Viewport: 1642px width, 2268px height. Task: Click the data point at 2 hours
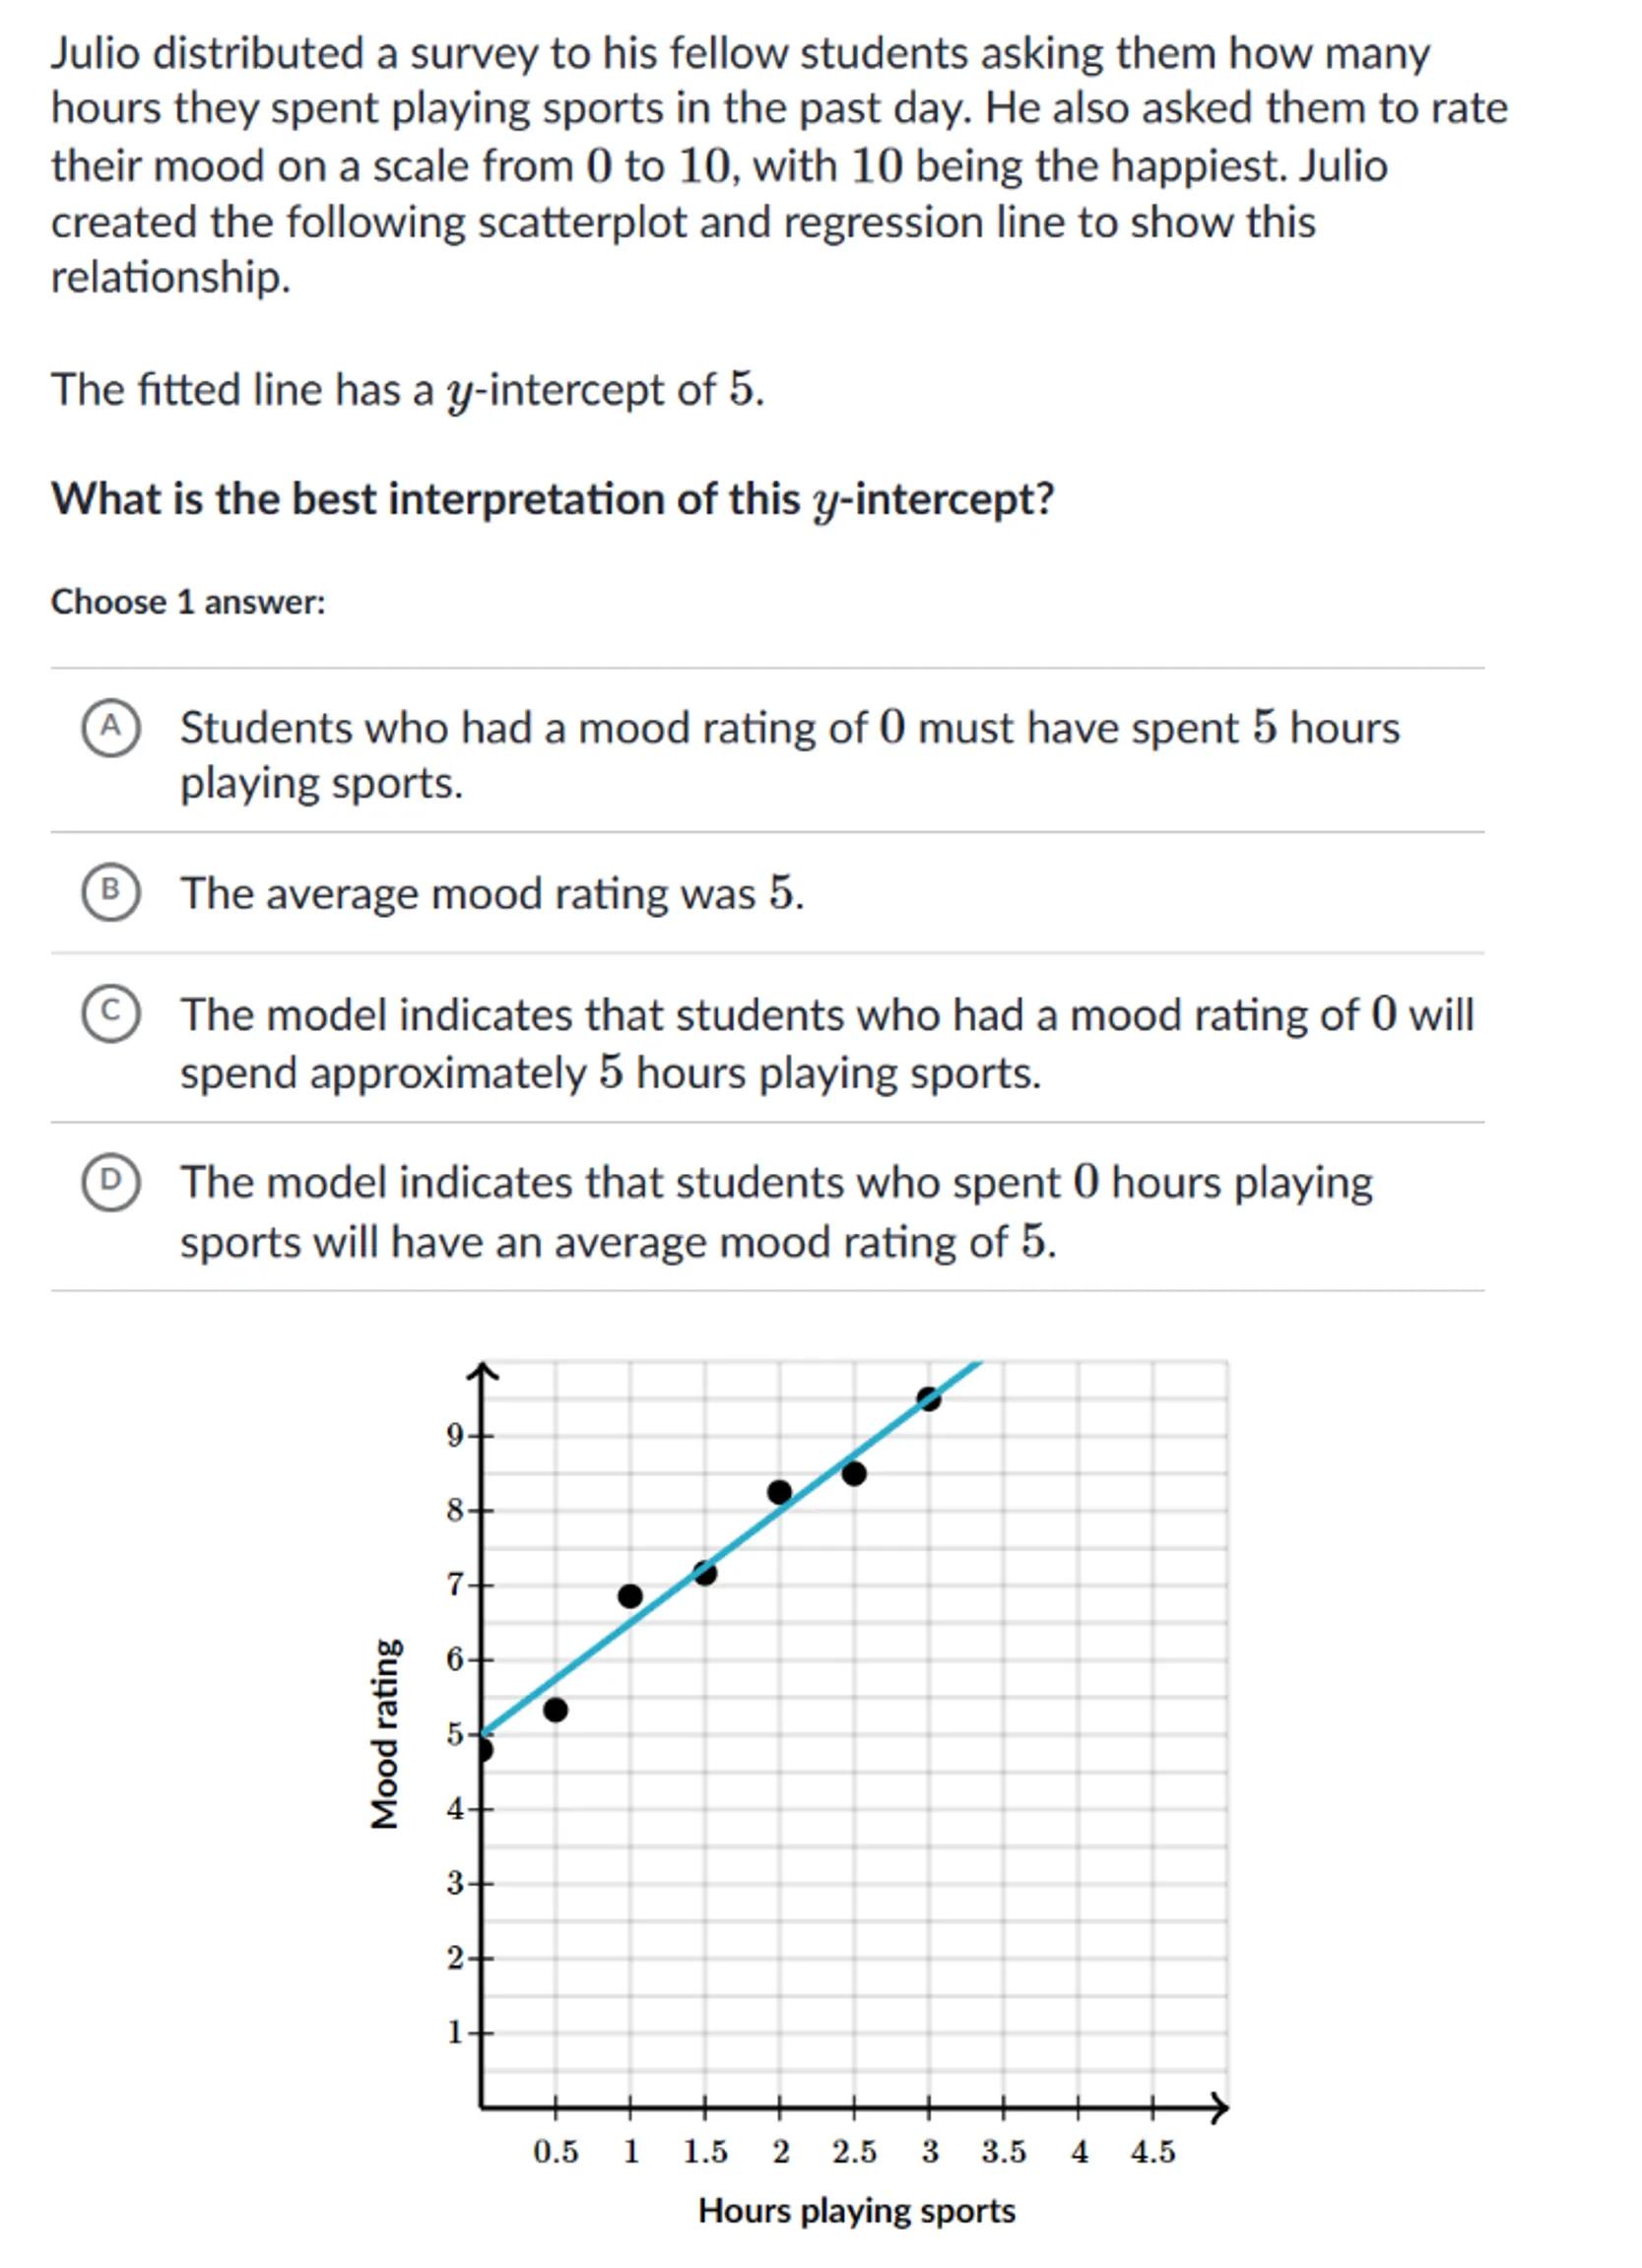pyautogui.click(x=780, y=1493)
